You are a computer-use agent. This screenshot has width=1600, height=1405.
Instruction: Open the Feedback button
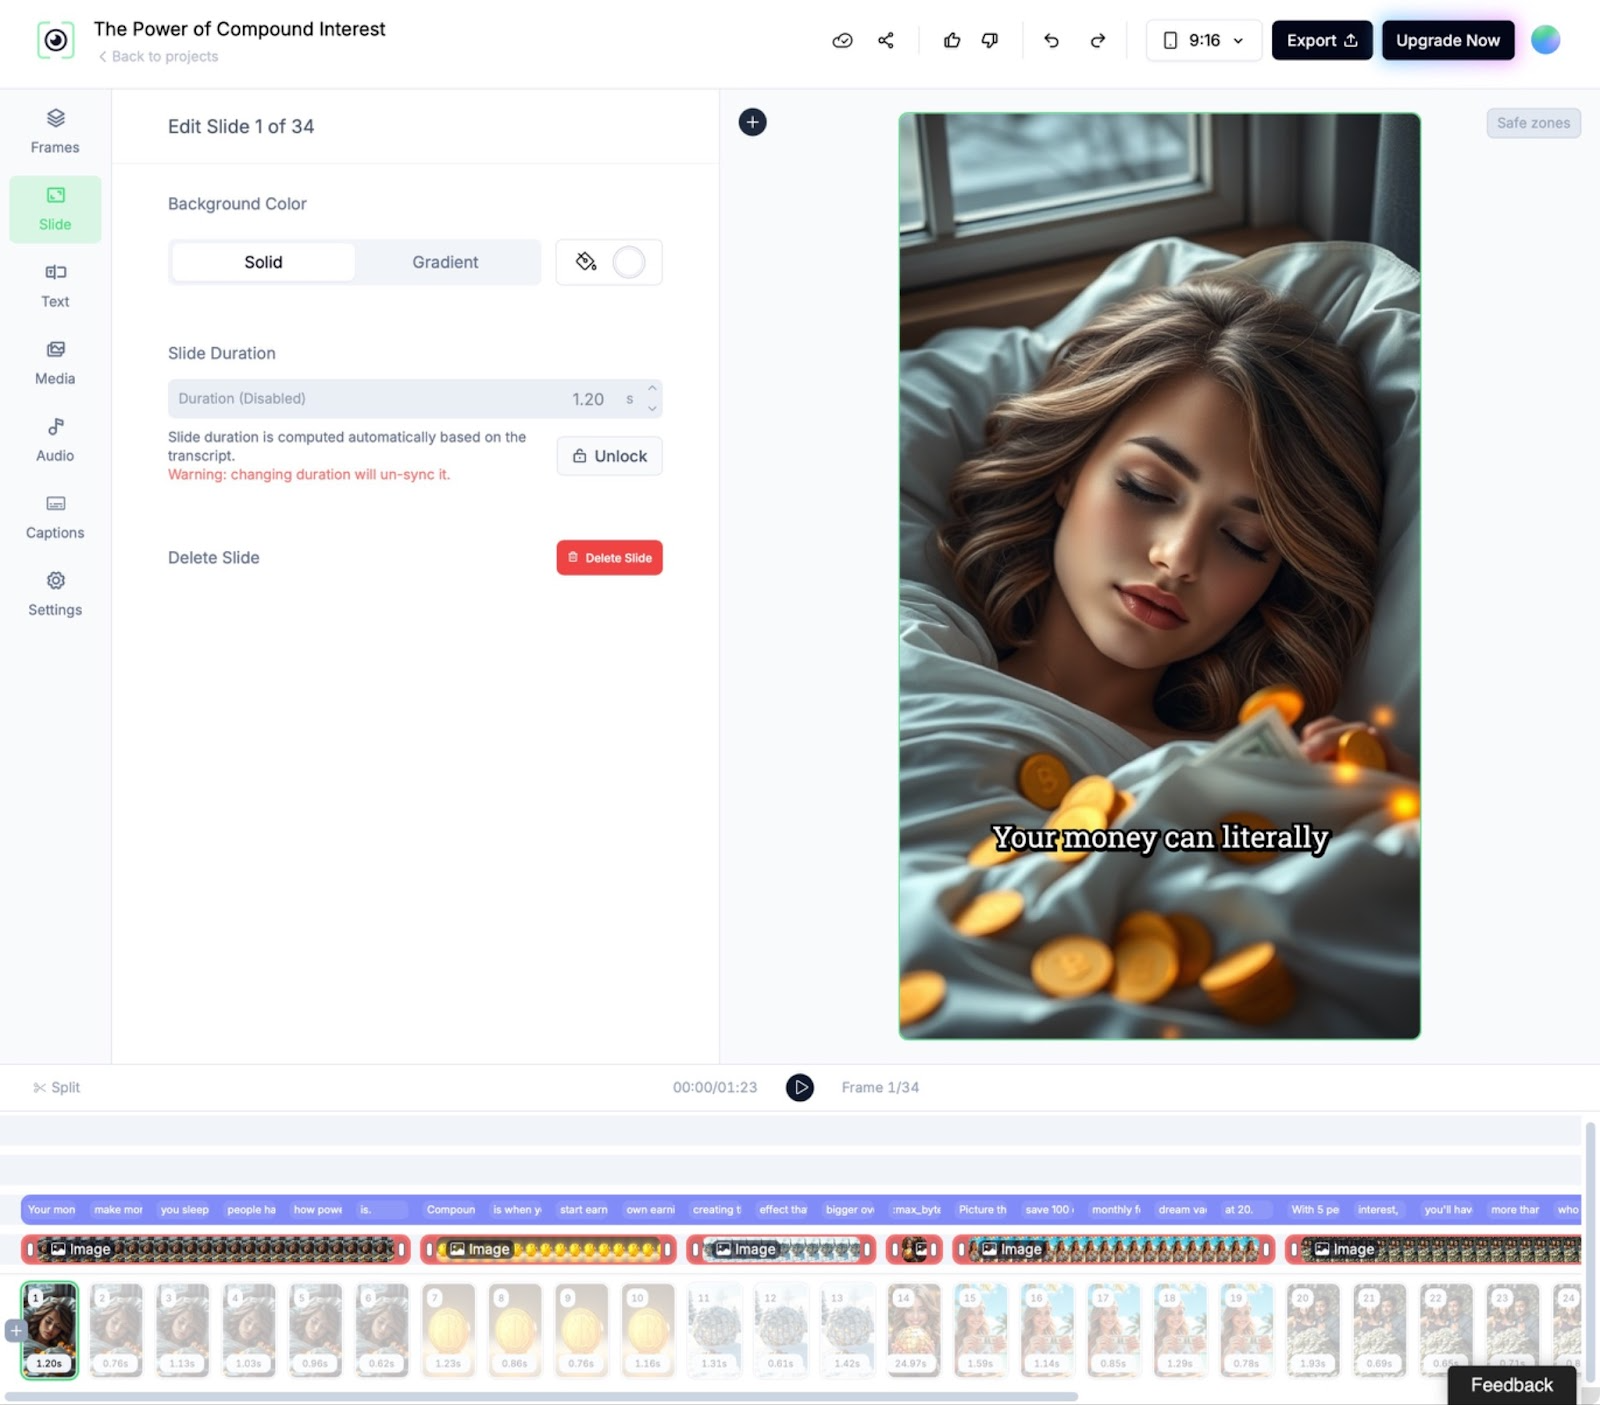coord(1512,1385)
